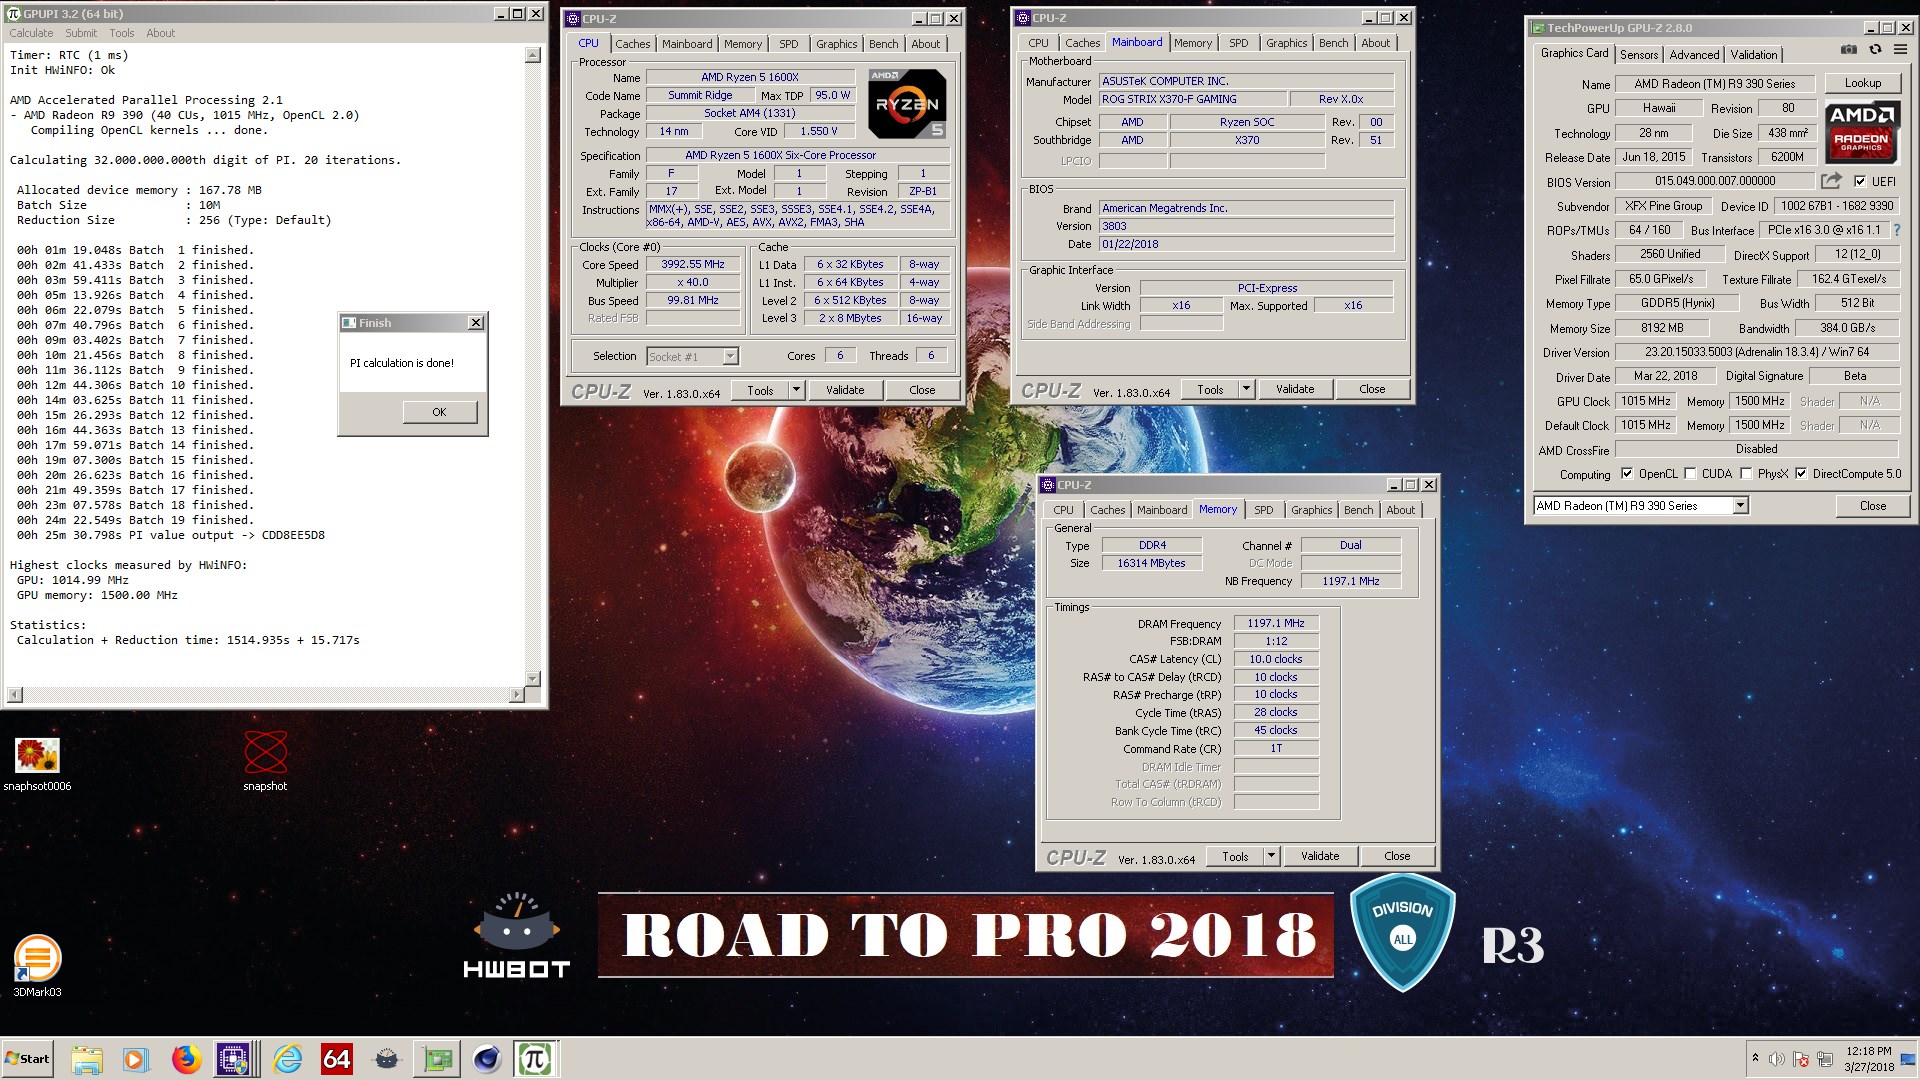Click the network icon in system tray
Viewport: 1920px width, 1080px height.
(1825, 1059)
